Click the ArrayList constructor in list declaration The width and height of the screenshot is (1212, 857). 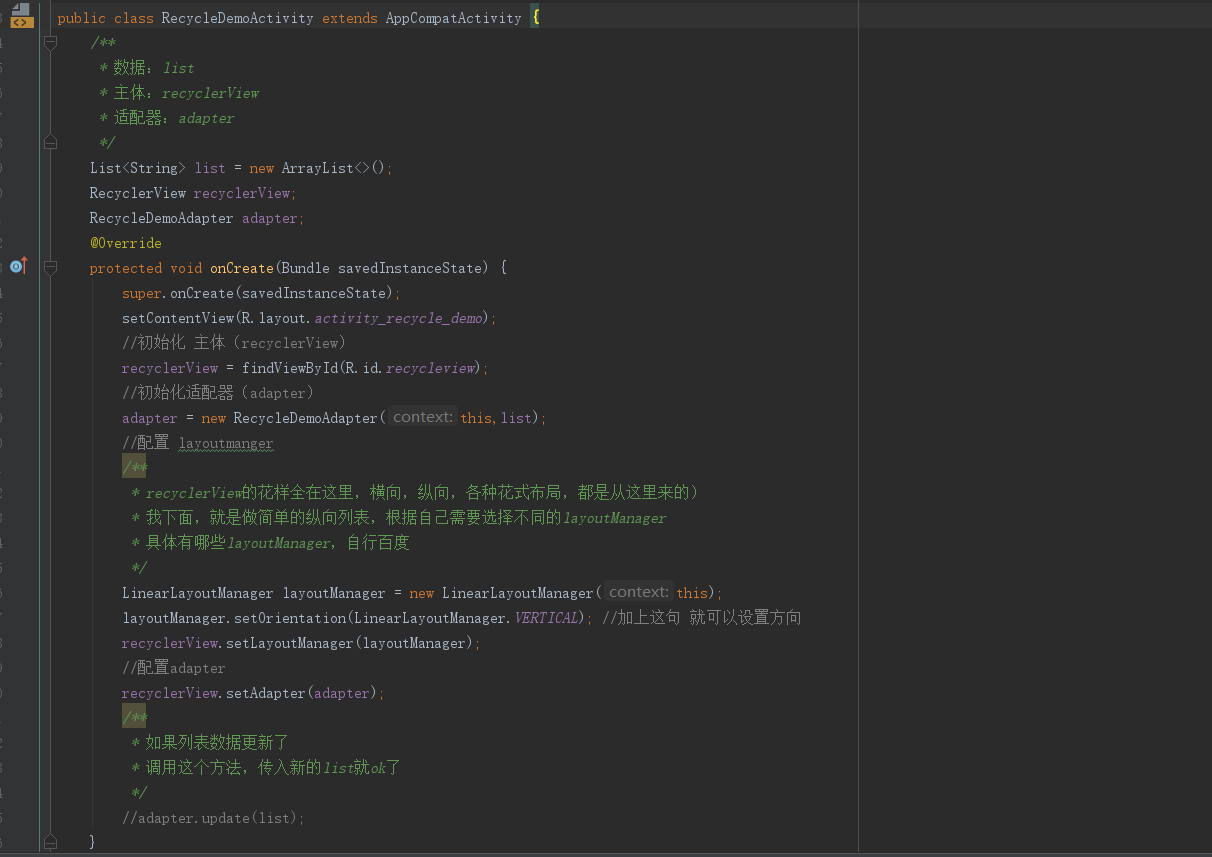317,168
